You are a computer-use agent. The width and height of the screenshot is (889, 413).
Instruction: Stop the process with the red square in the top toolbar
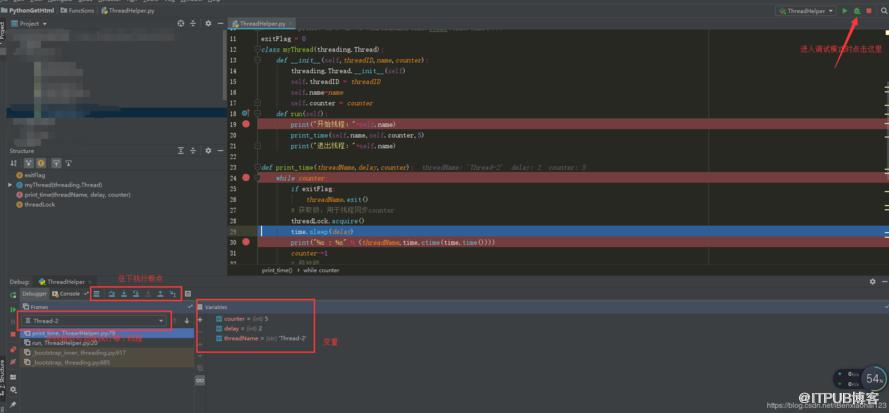(869, 11)
